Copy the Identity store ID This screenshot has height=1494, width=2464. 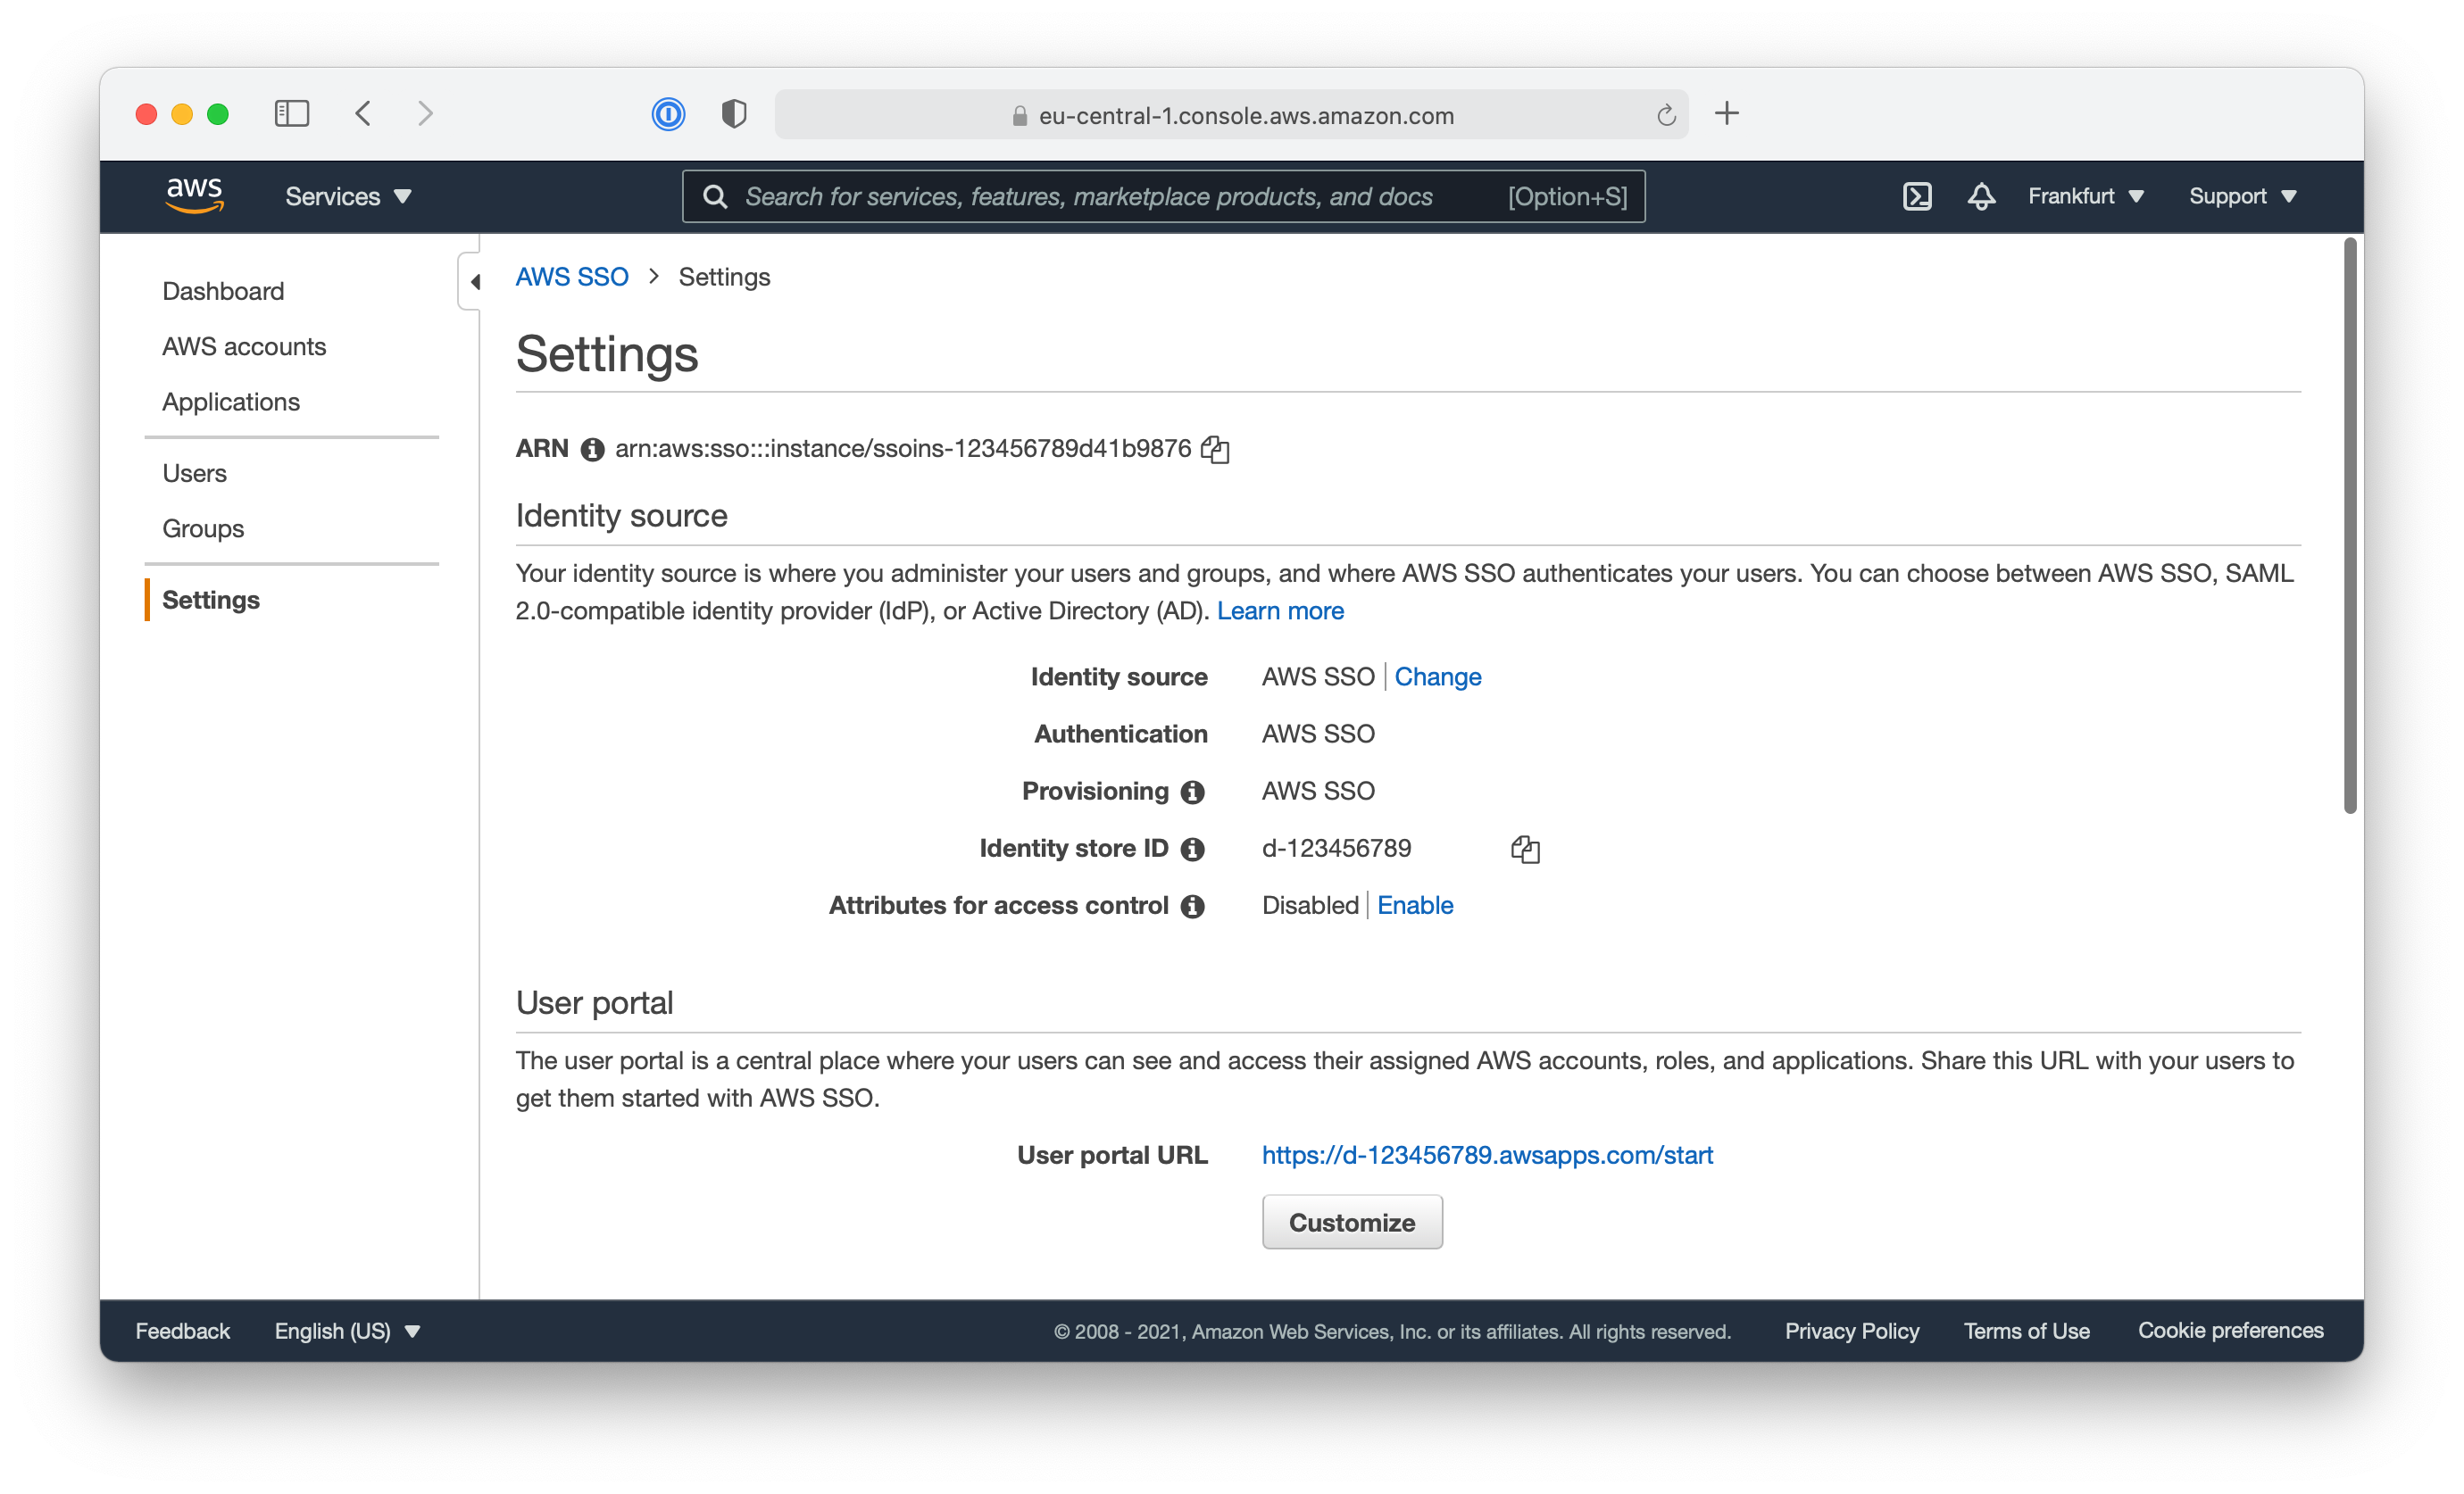[1525, 849]
